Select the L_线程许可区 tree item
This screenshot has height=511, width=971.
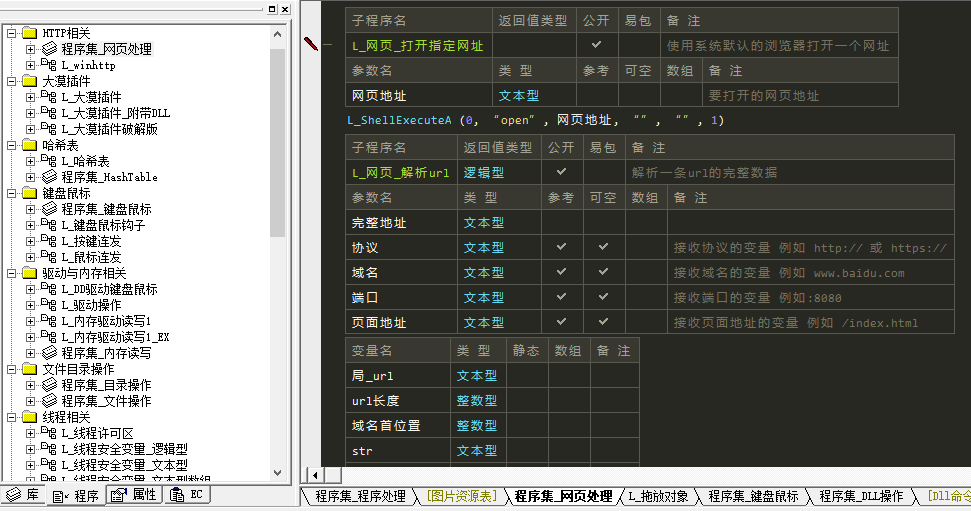[x=97, y=433]
